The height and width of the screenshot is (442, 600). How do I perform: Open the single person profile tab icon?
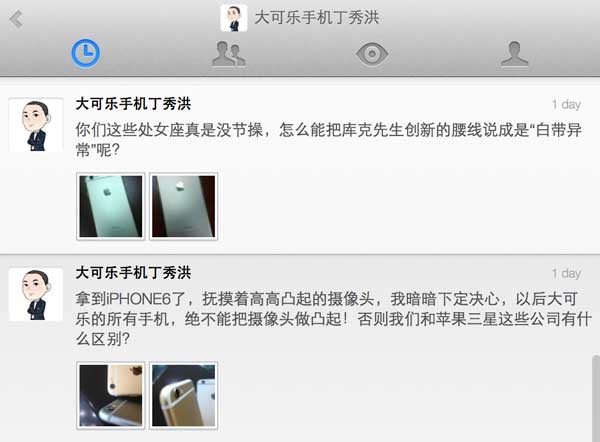click(515, 54)
